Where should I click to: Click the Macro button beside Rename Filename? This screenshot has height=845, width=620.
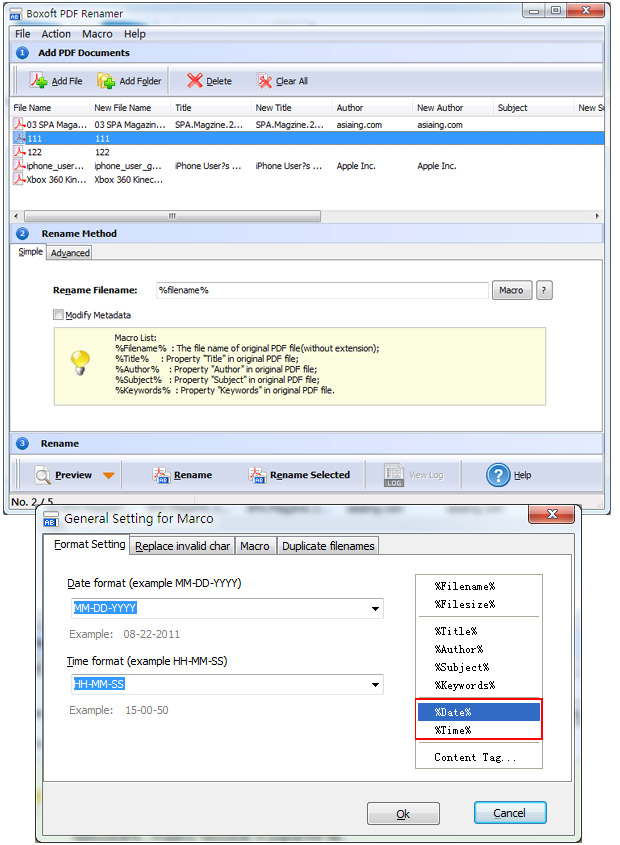[x=512, y=290]
